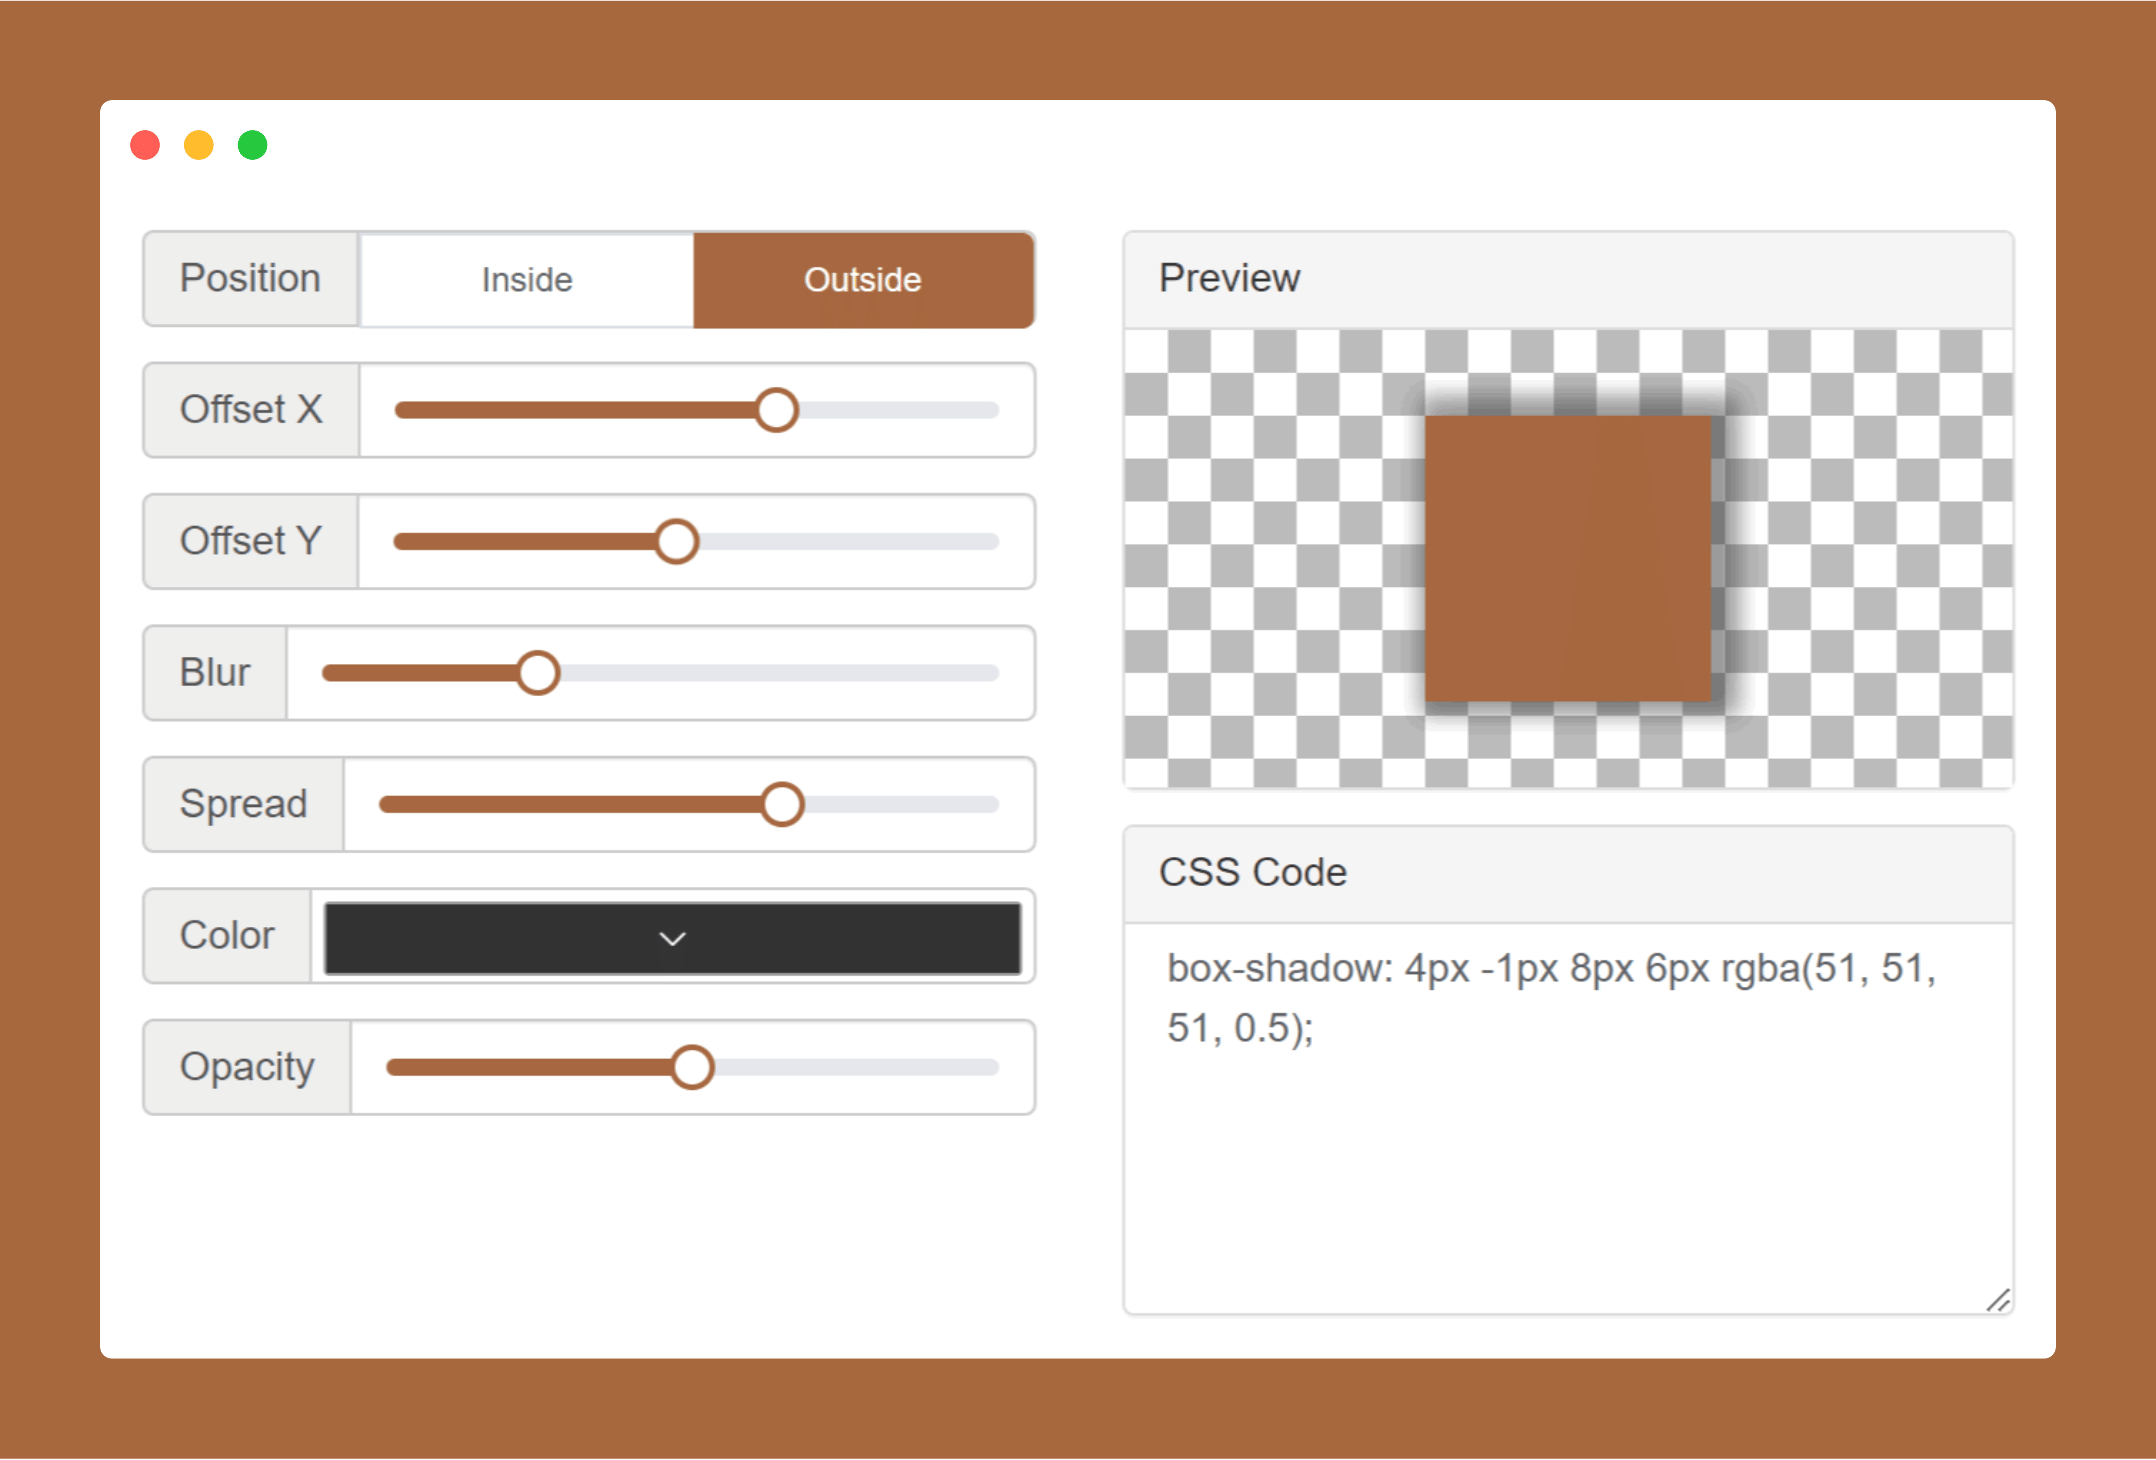Select the Outside position option

(863, 280)
